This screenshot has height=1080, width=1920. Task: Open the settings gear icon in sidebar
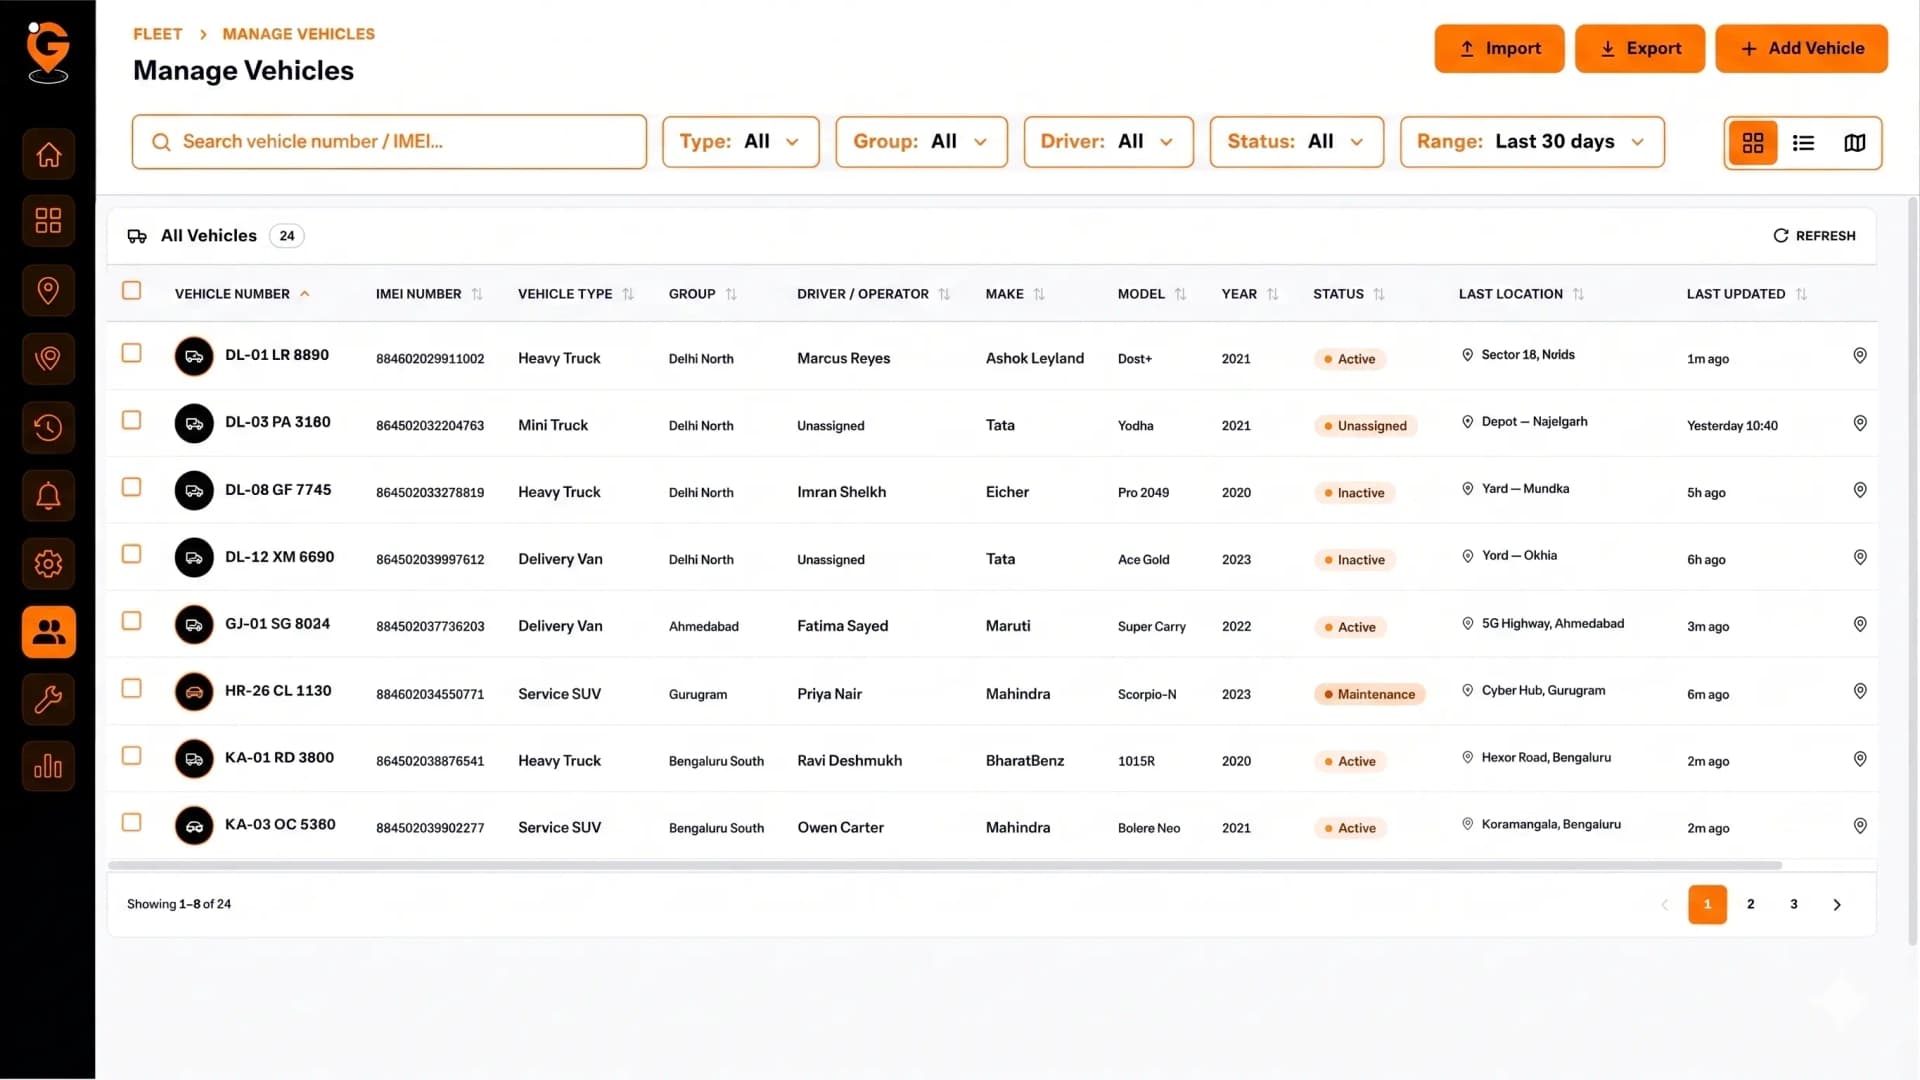point(48,564)
